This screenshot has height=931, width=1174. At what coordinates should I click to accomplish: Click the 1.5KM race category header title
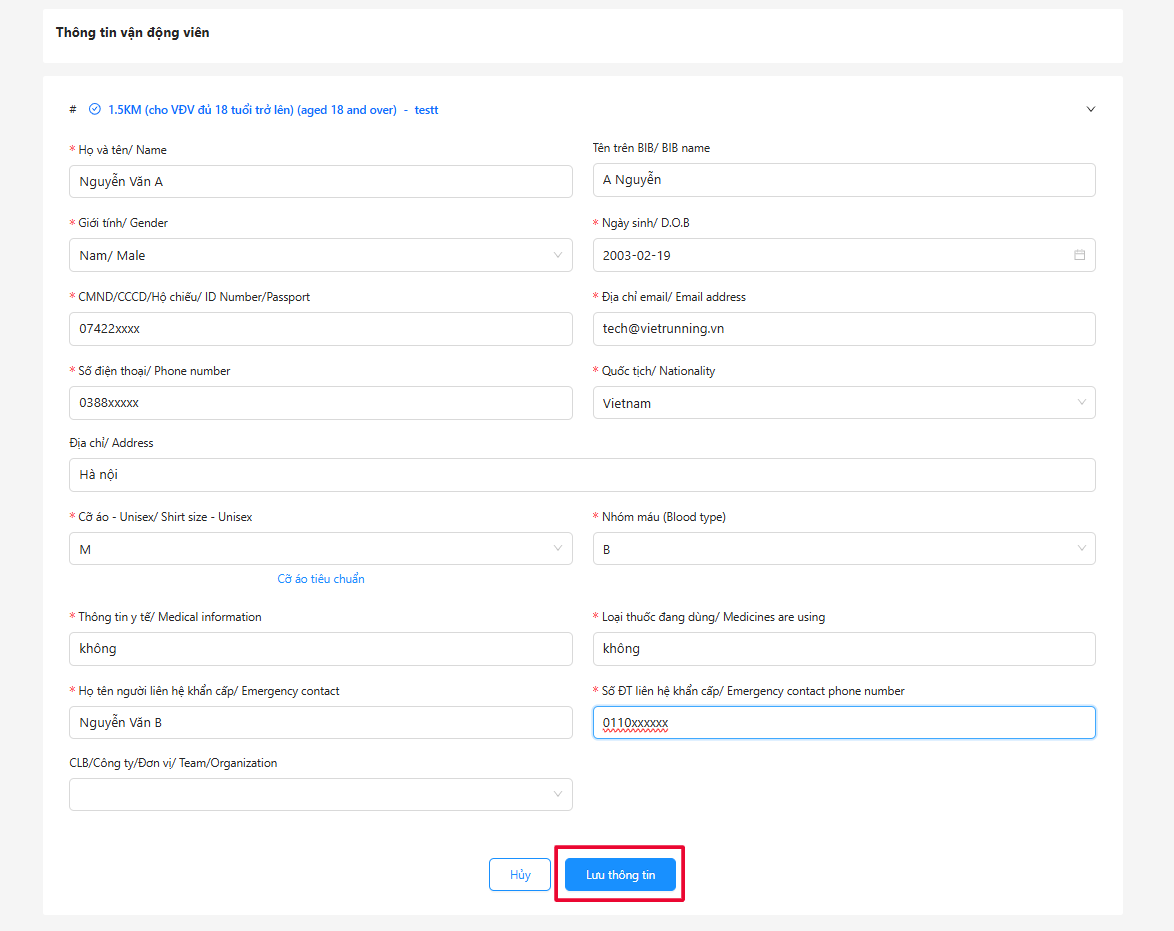coord(252,110)
